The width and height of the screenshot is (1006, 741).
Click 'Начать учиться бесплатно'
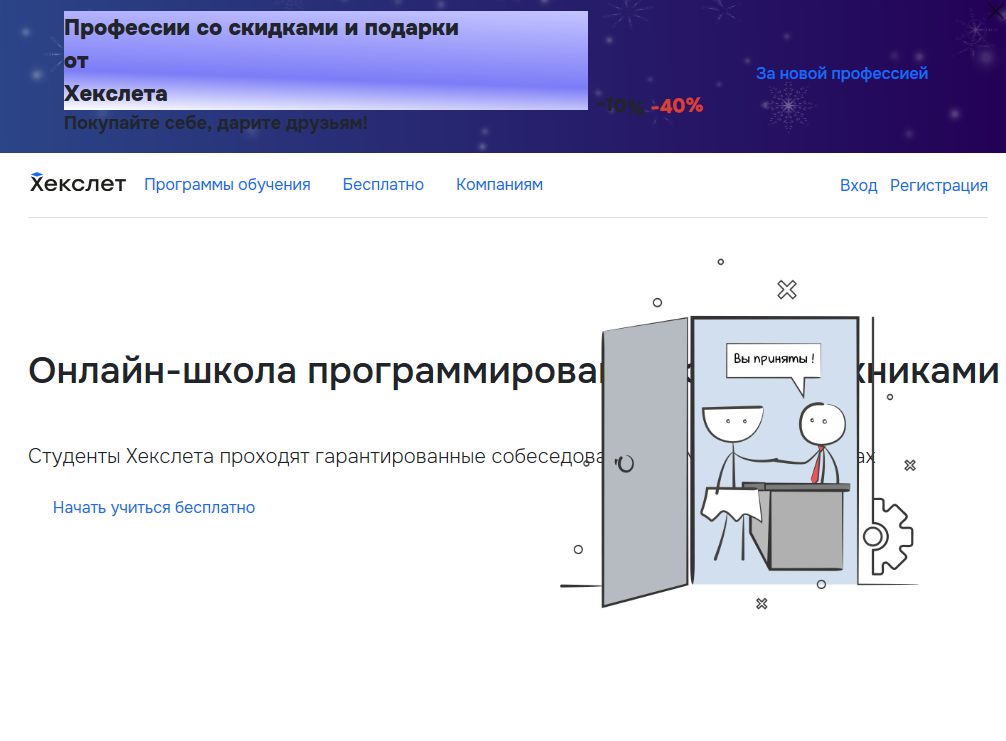(x=154, y=507)
